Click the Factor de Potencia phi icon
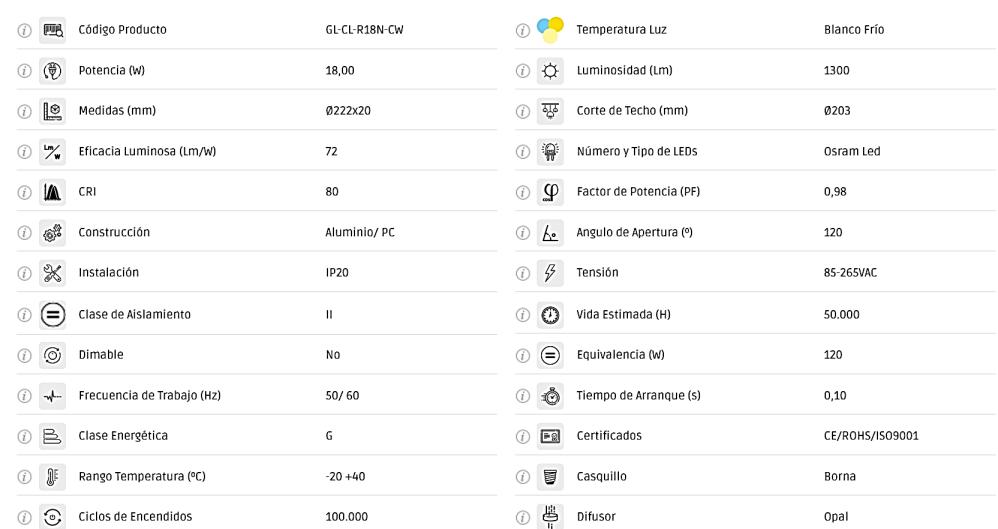This screenshot has height=529, width=998. (550, 192)
